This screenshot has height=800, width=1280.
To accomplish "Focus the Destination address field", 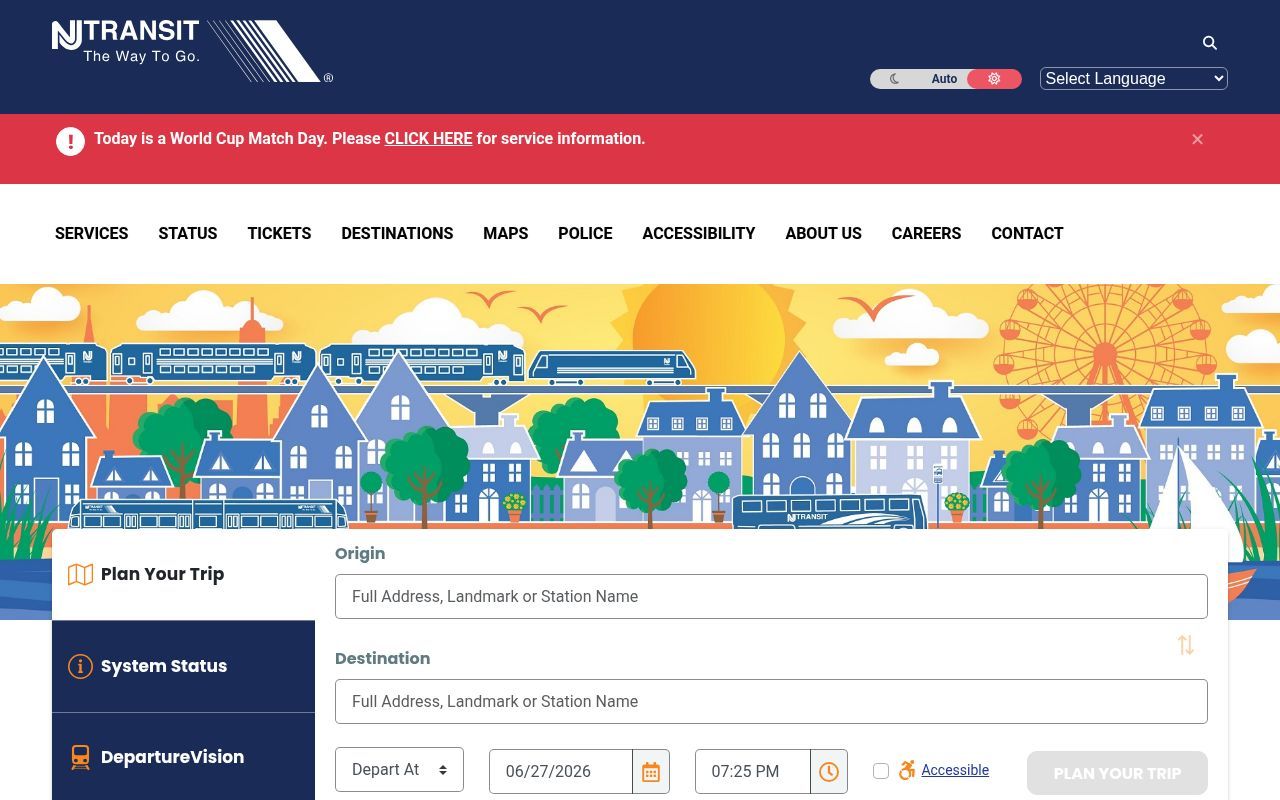I will [771, 701].
